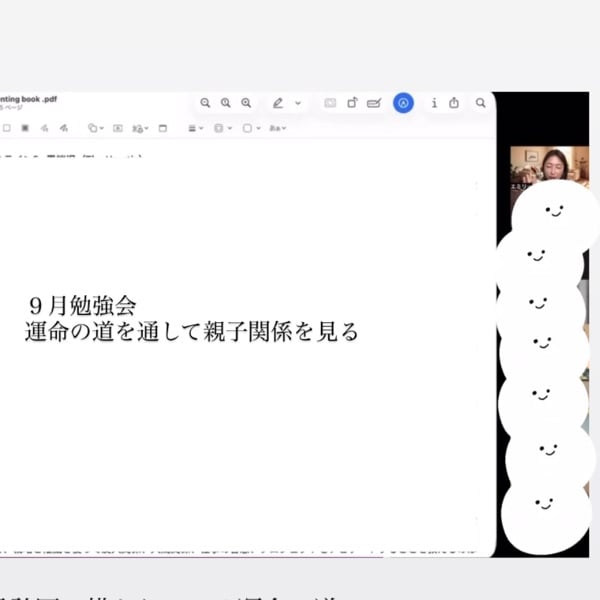Select the Sketch drawing tool
Viewport: 600px width, 600px height.
44,128
